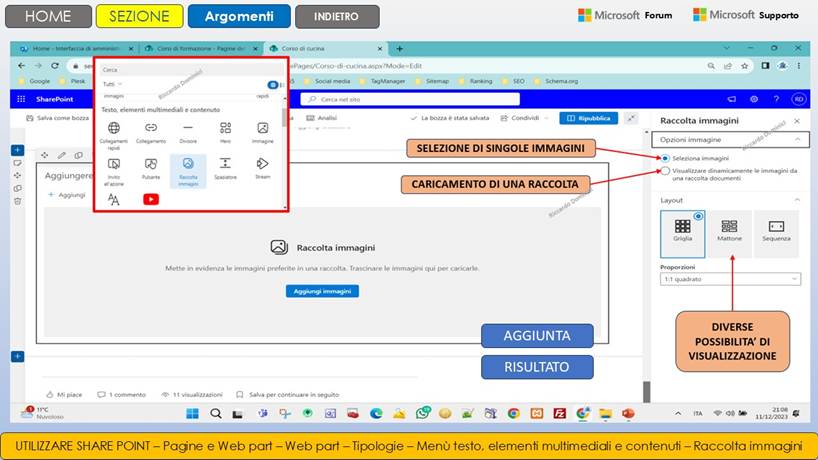Click the 'Cerca nel sito' search field

coord(410,99)
